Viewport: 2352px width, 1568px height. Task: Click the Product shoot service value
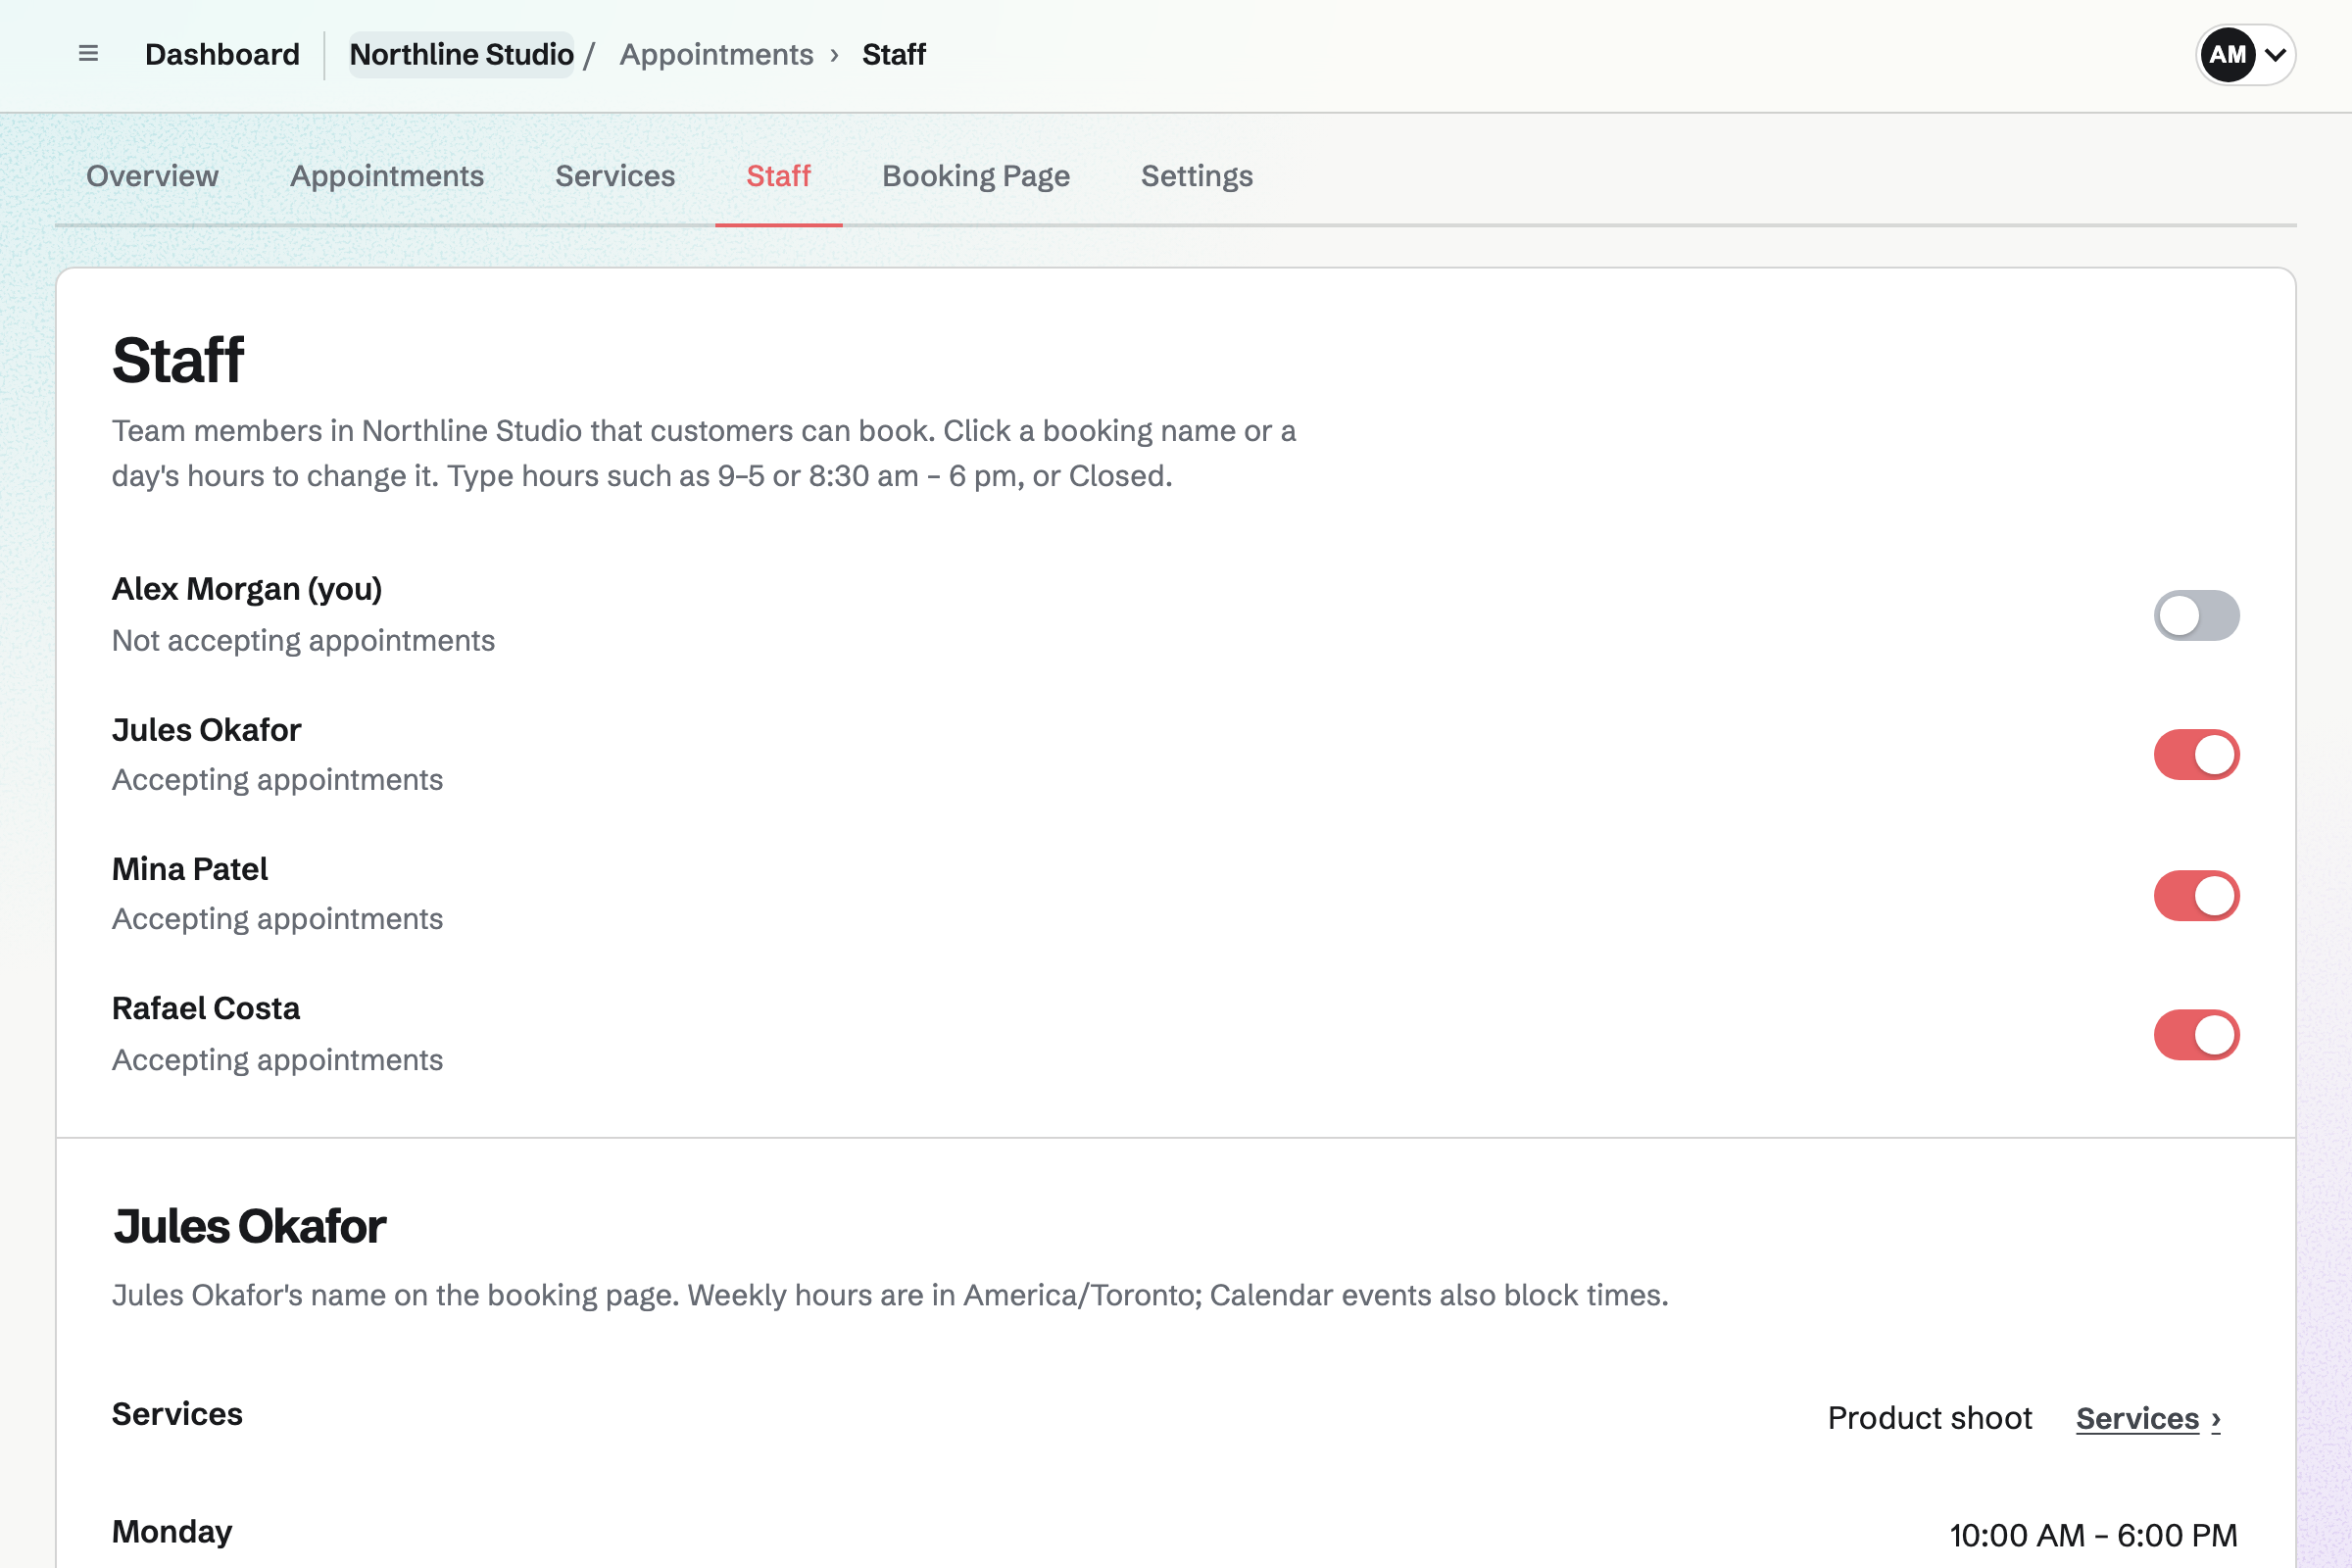click(1930, 1418)
